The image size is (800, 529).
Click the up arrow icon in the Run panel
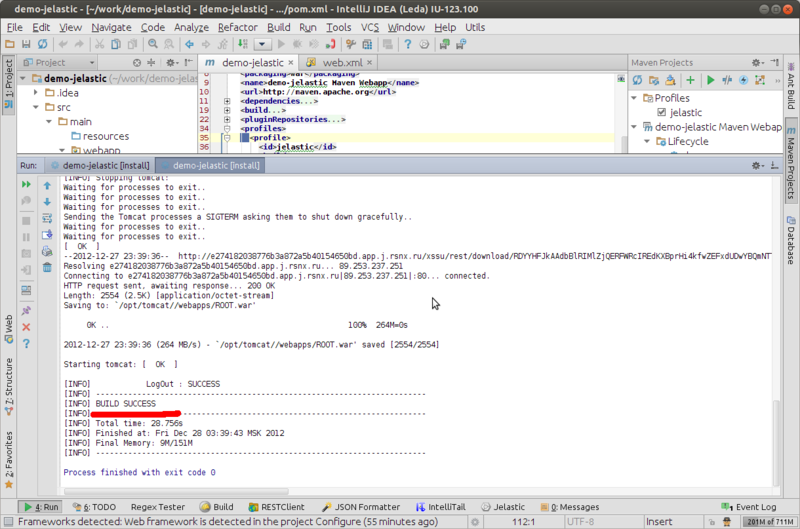tap(47, 186)
